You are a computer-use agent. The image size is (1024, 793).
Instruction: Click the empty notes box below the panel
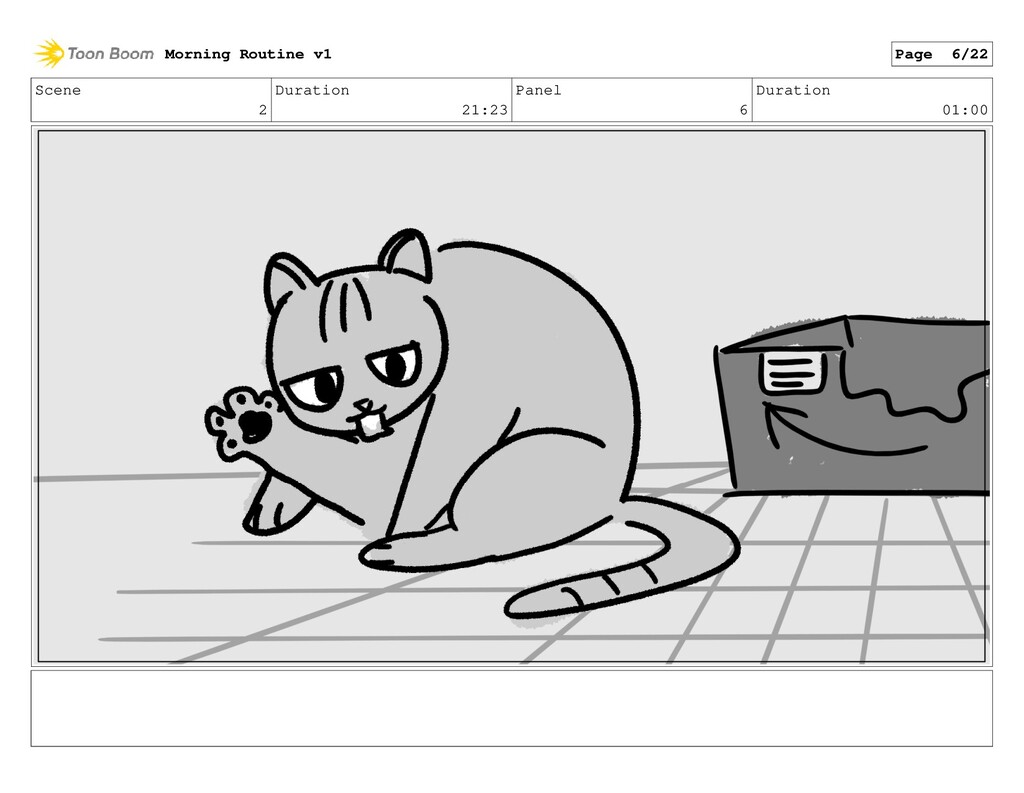point(511,708)
